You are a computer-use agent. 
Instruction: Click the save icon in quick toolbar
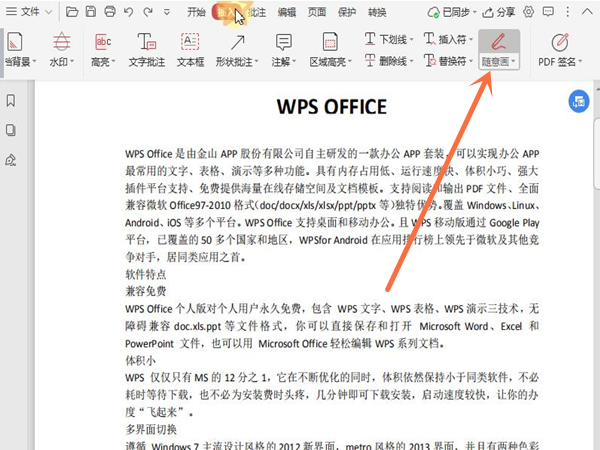91,13
